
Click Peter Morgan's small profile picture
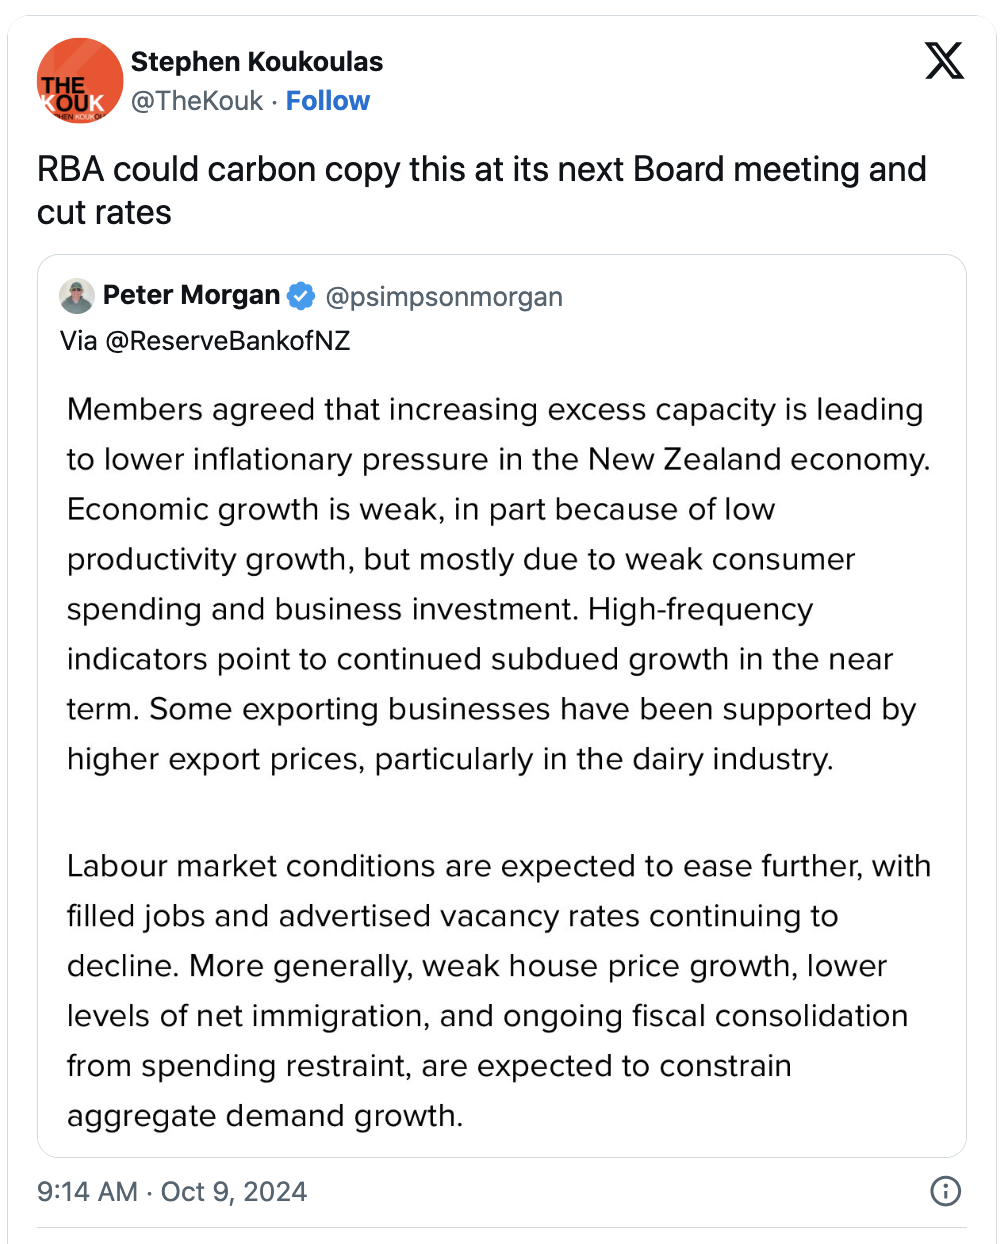click(x=77, y=296)
